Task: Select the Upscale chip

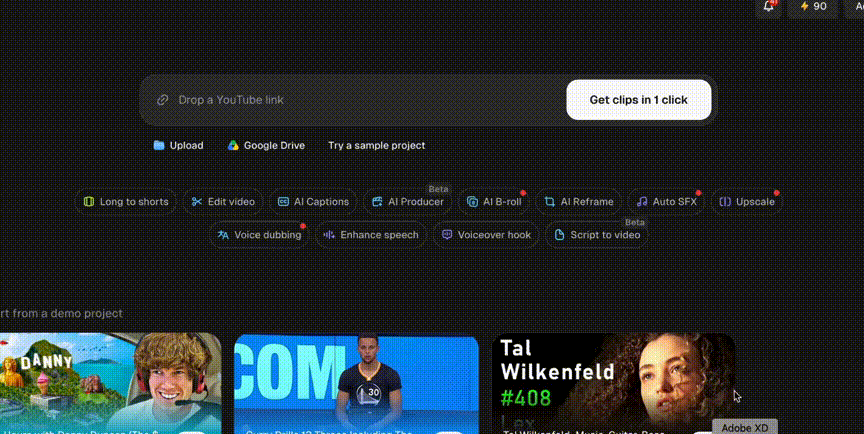Action: coord(747,202)
